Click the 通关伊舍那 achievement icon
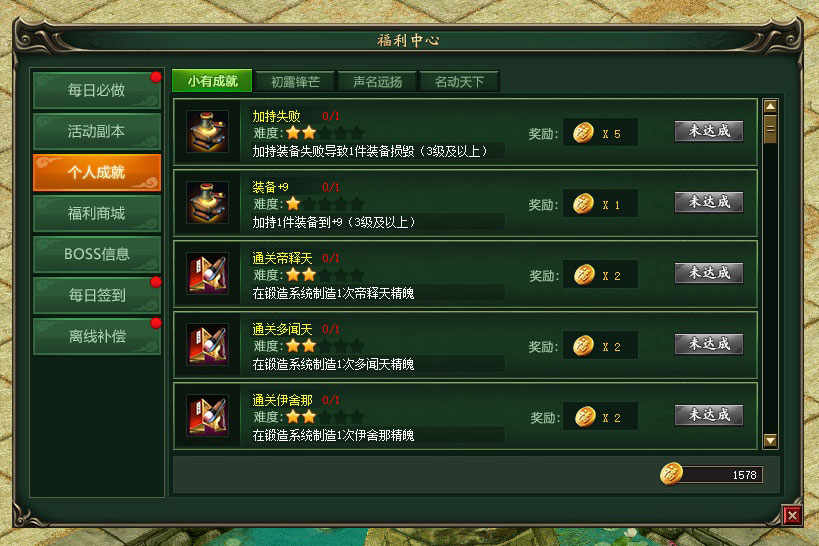Viewport: 819px width, 546px height. [207, 415]
